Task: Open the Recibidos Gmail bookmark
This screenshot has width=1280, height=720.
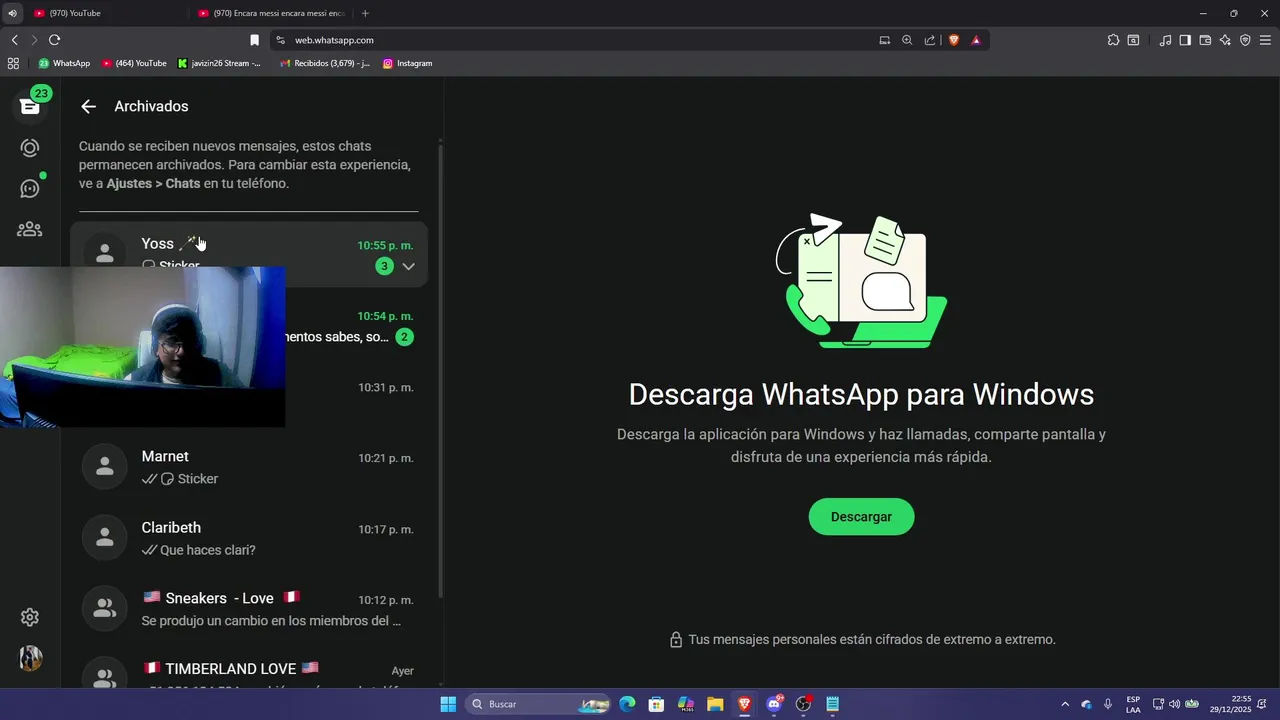Action: click(x=325, y=63)
